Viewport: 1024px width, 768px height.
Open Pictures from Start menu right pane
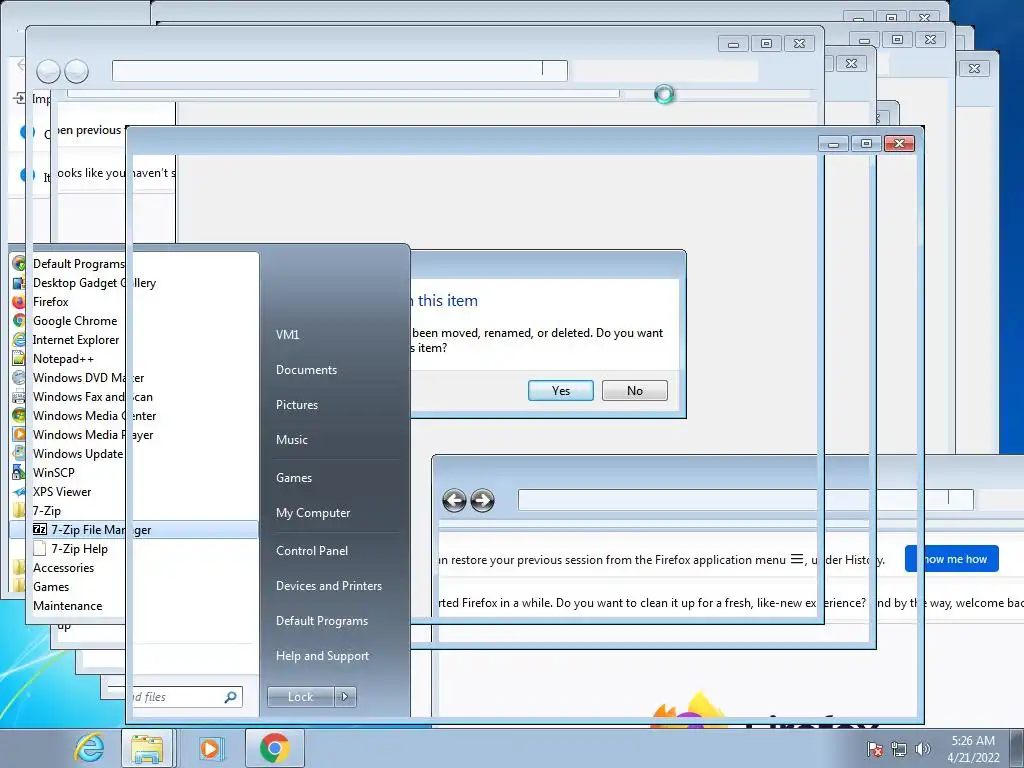tap(296, 405)
